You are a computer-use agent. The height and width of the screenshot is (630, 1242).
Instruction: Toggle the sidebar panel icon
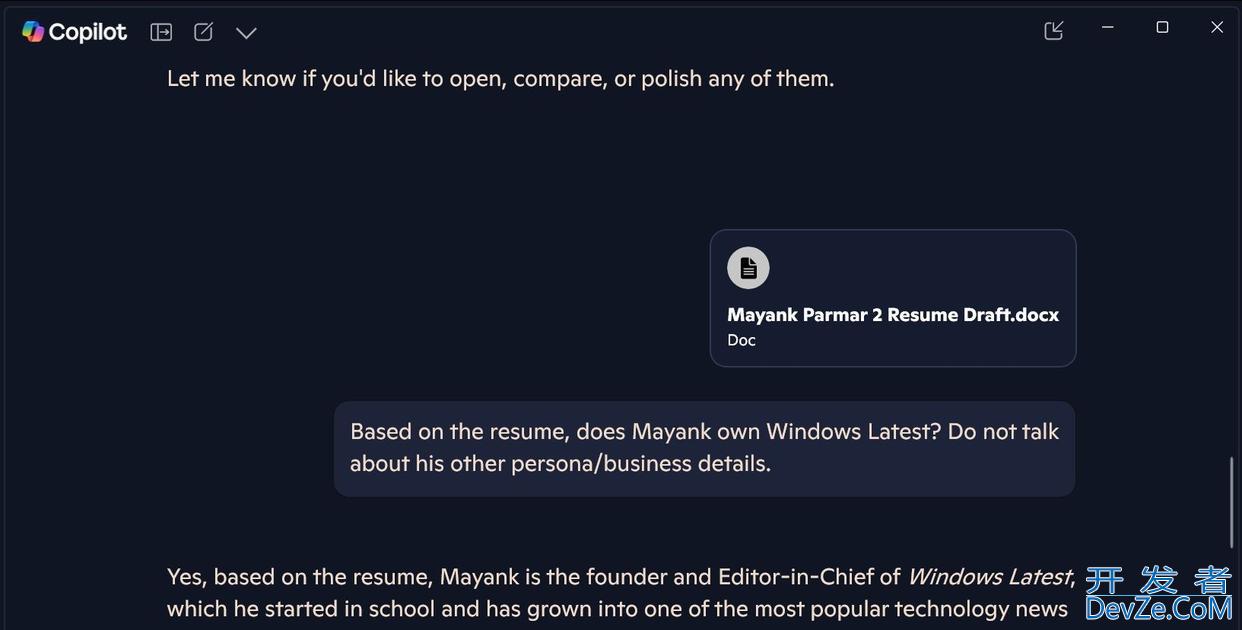click(161, 32)
